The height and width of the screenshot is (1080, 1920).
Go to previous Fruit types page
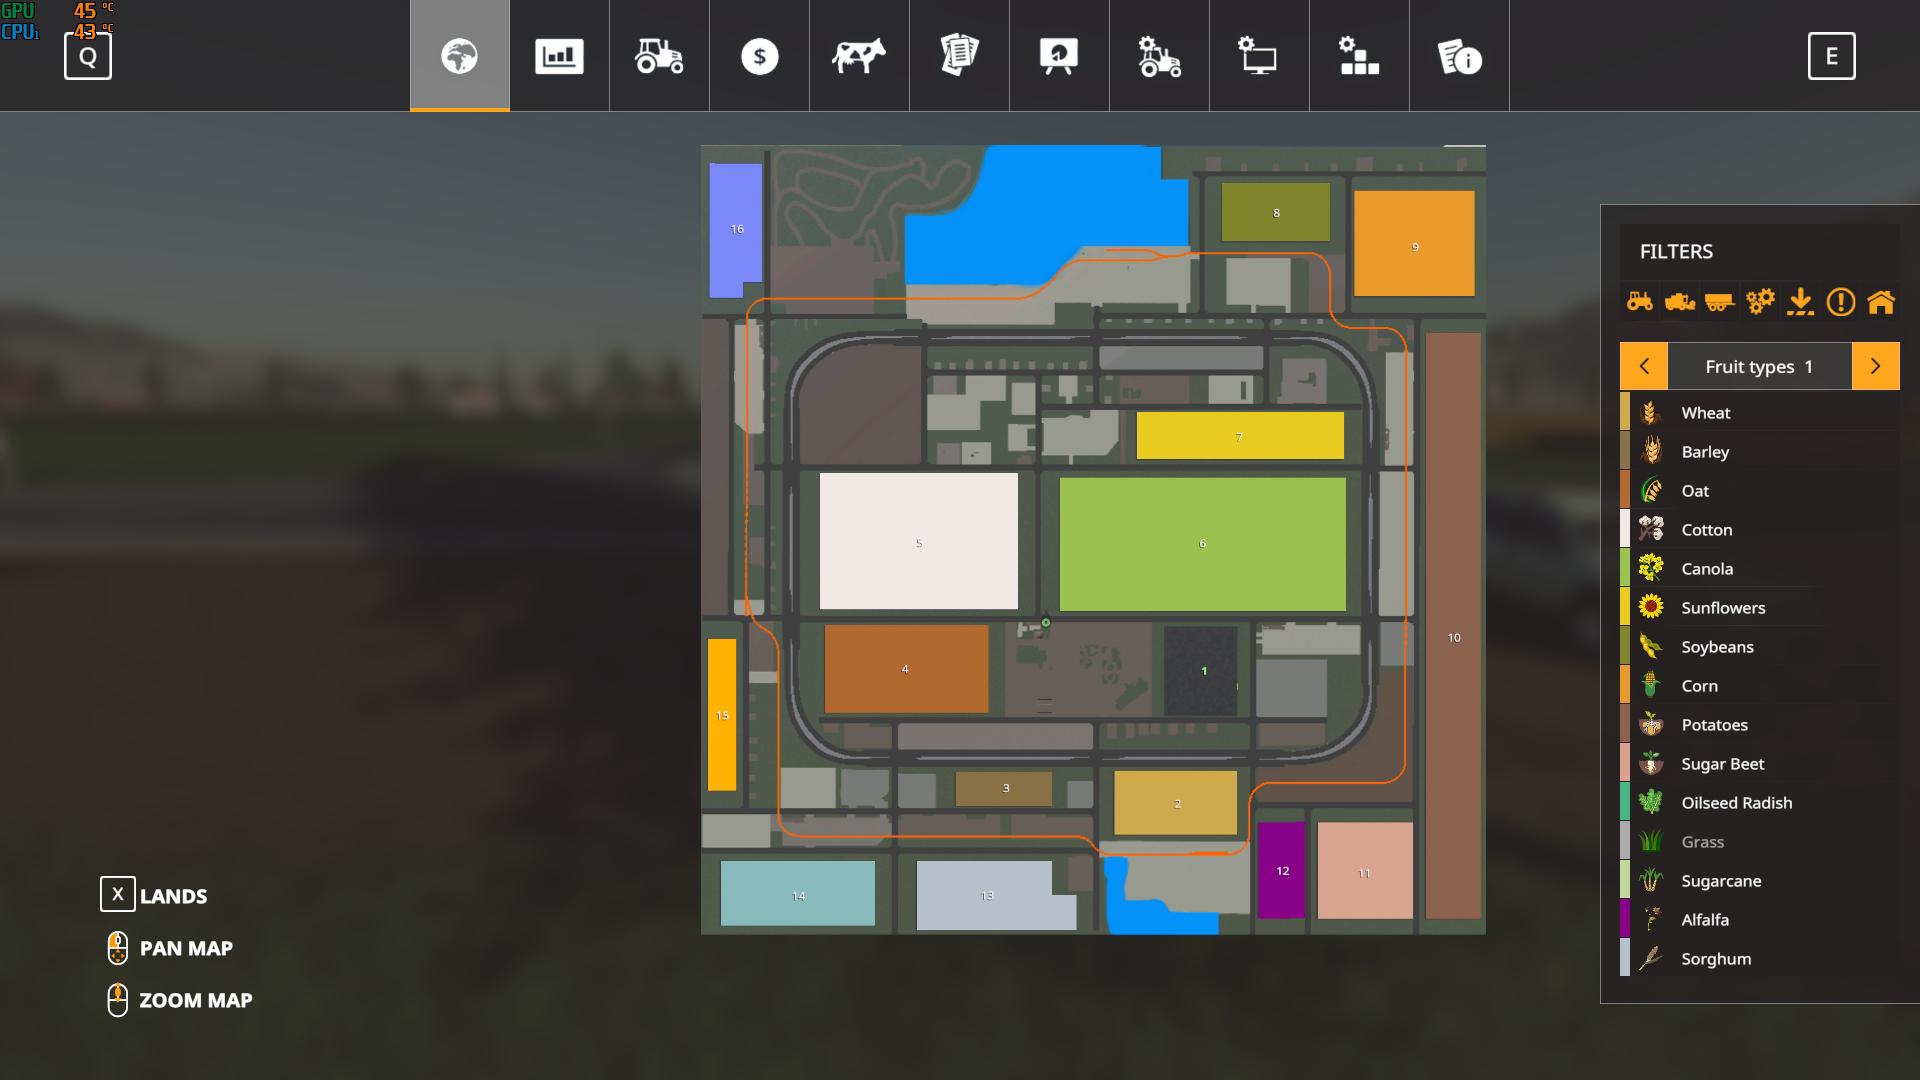coord(1644,366)
